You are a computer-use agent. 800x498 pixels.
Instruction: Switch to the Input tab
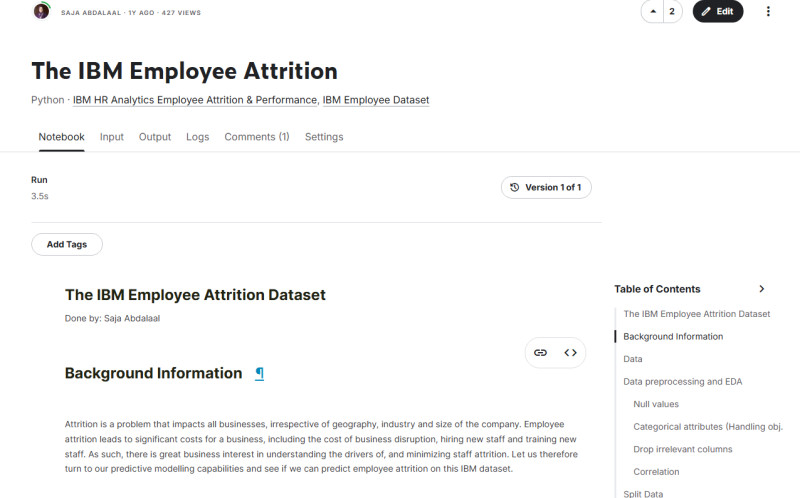112,137
